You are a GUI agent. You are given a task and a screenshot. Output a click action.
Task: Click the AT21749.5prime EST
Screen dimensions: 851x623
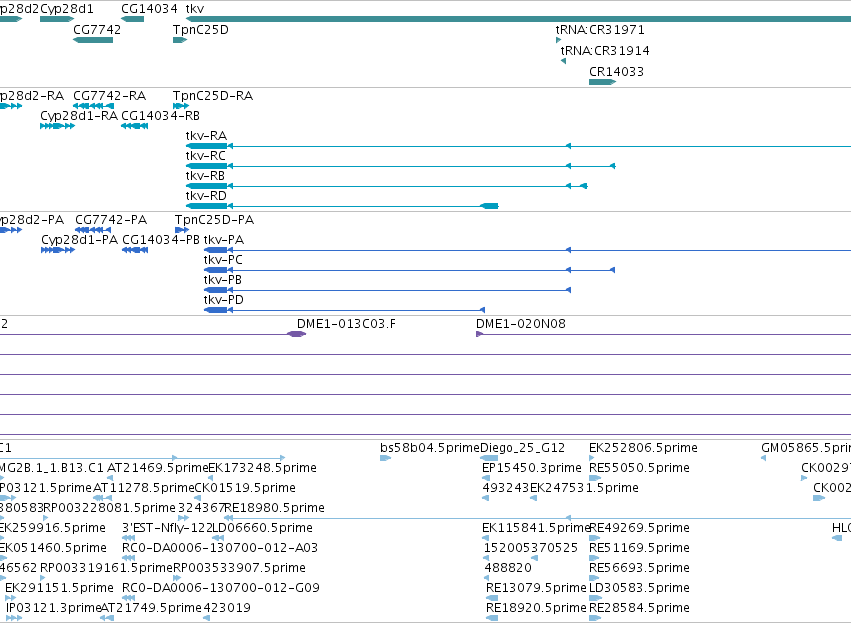pos(107,618)
